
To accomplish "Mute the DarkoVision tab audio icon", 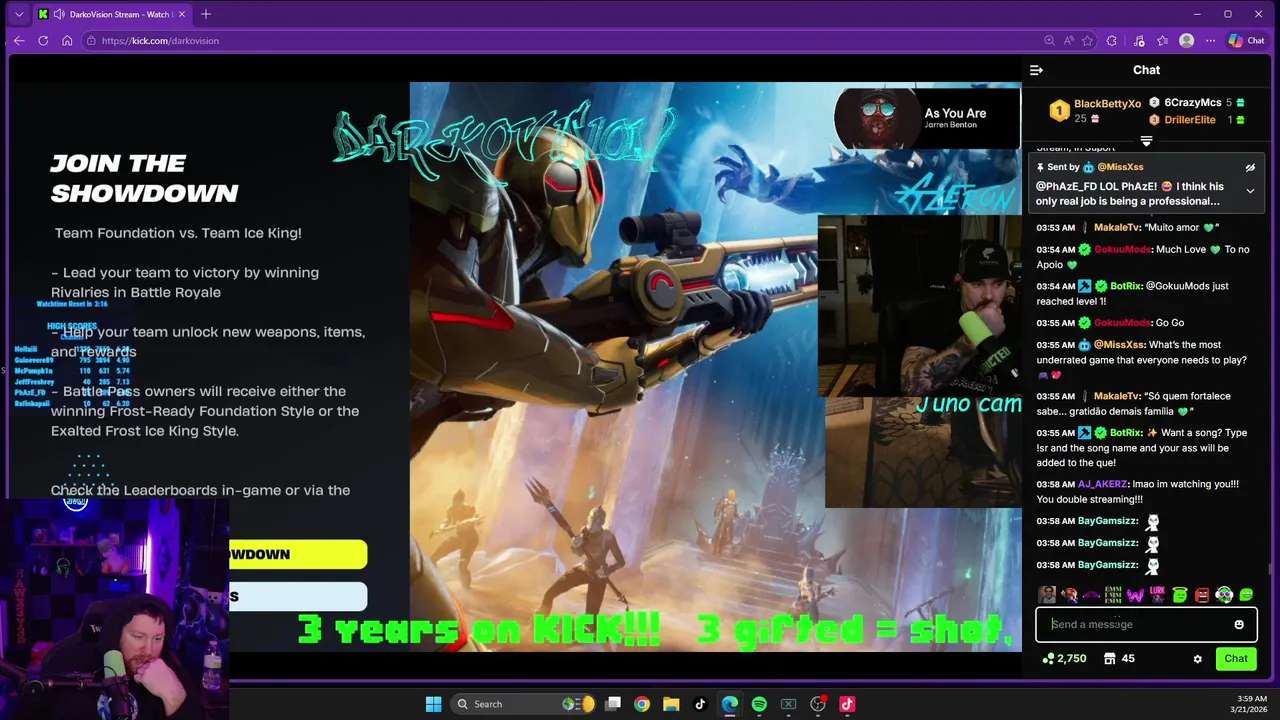I will [x=59, y=14].
